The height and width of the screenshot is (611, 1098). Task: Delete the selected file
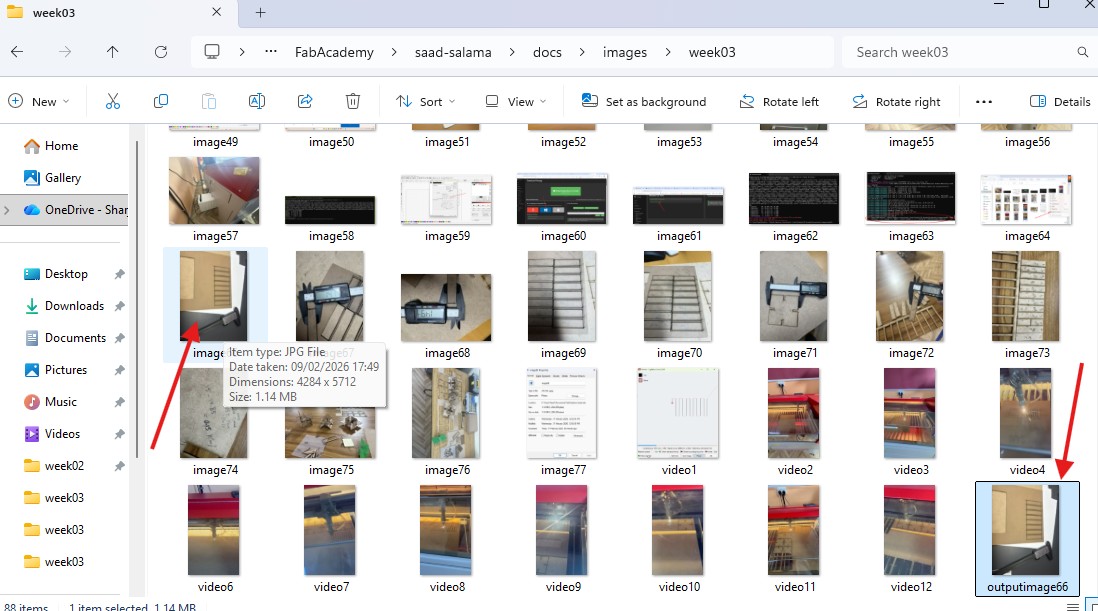(353, 101)
